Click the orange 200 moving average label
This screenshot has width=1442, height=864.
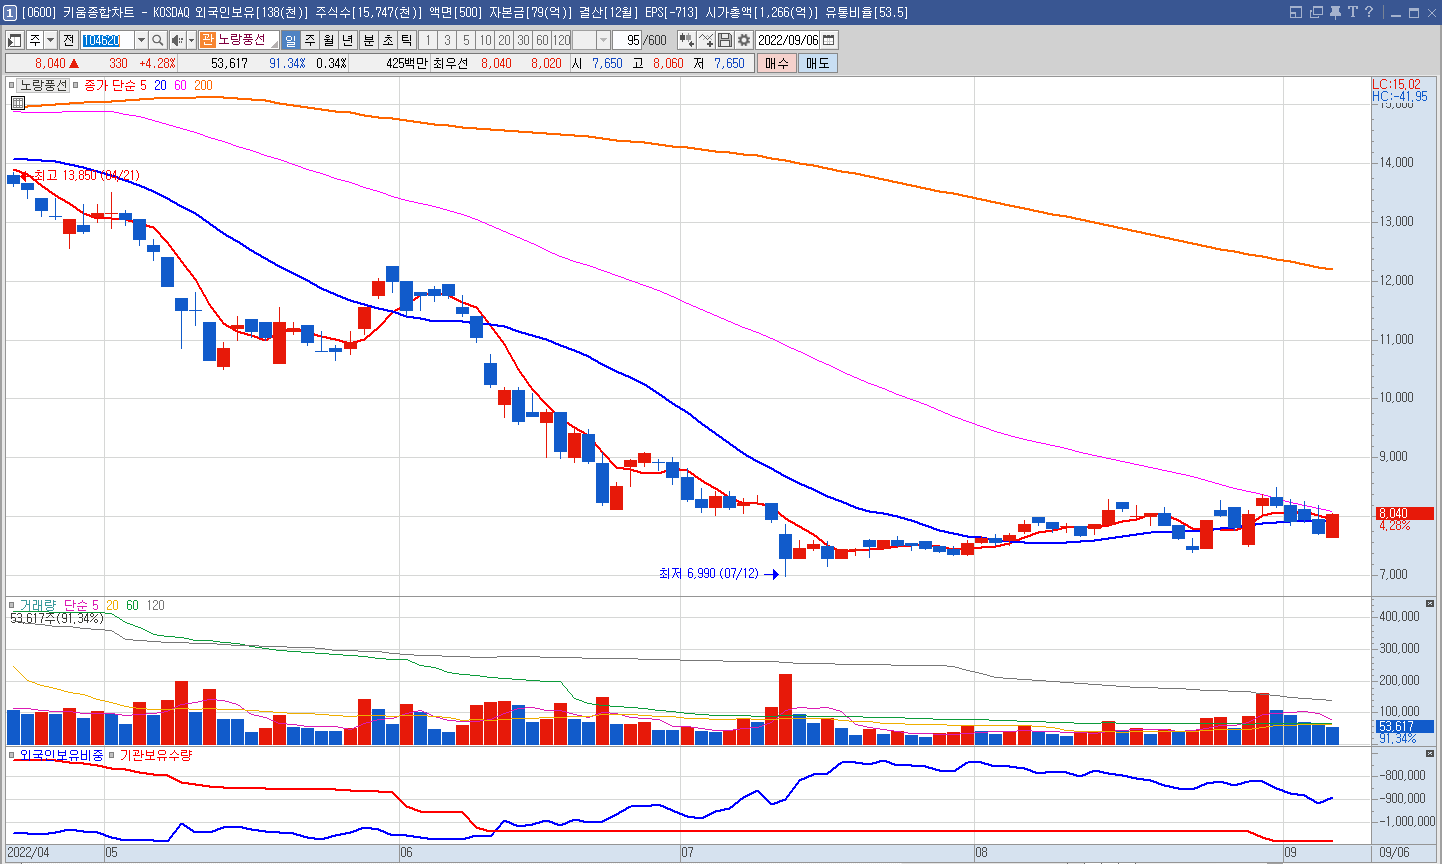click(x=203, y=85)
